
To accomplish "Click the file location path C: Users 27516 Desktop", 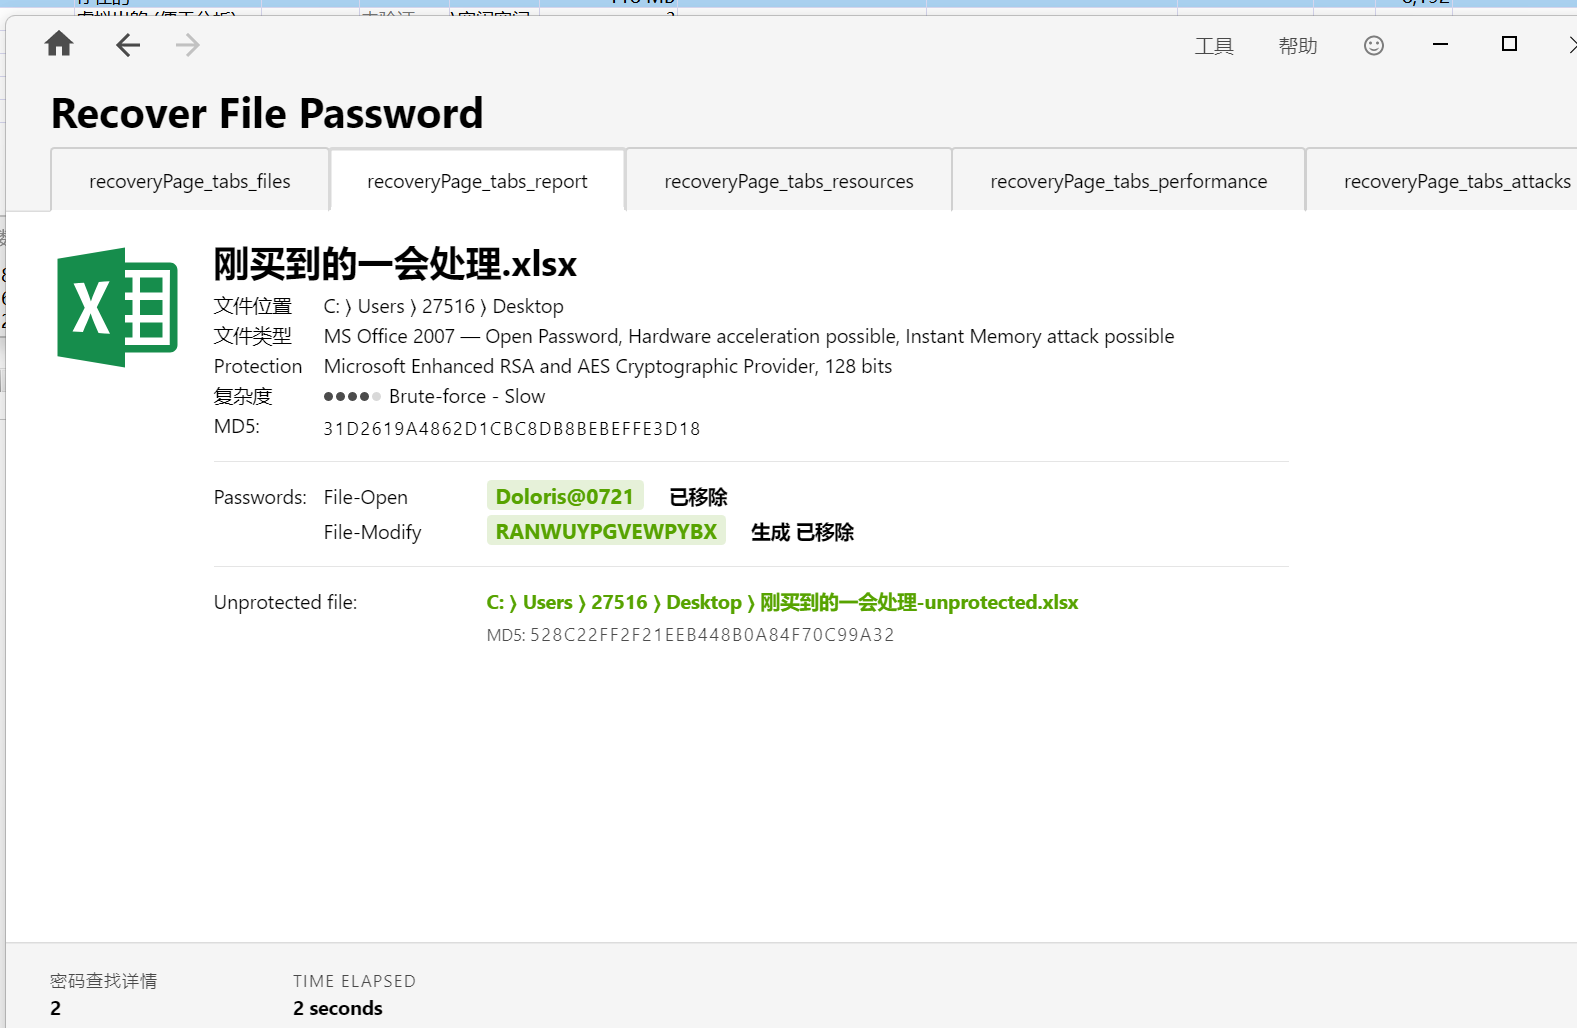I will (x=443, y=306).
